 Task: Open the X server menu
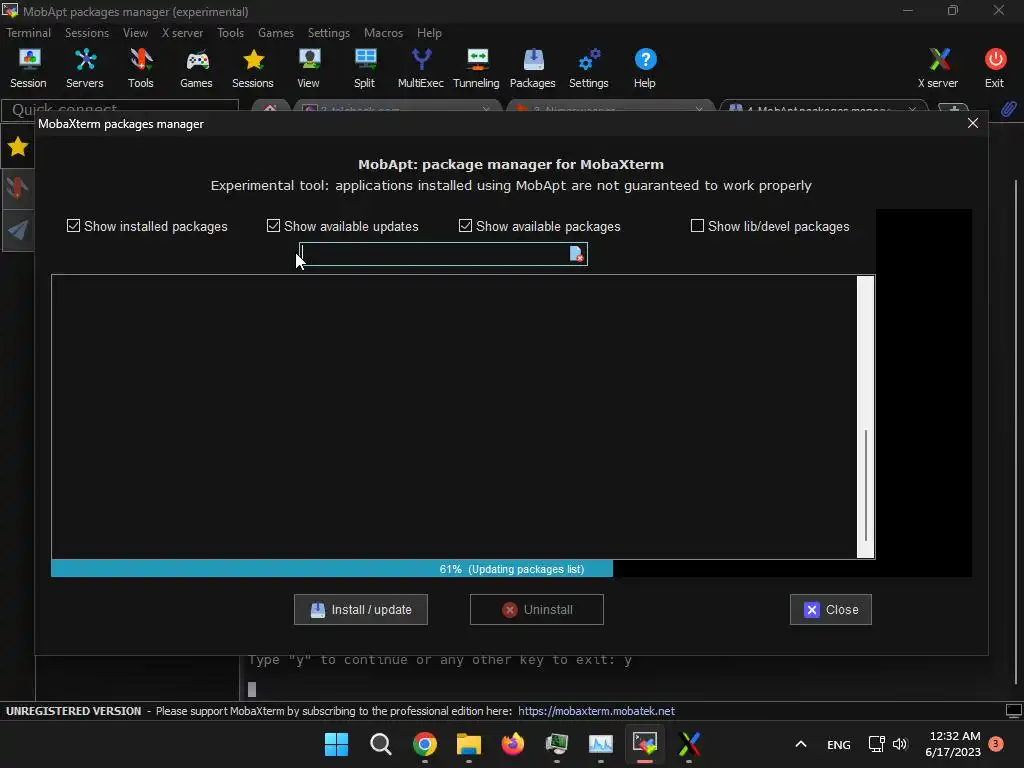pyautogui.click(x=182, y=33)
